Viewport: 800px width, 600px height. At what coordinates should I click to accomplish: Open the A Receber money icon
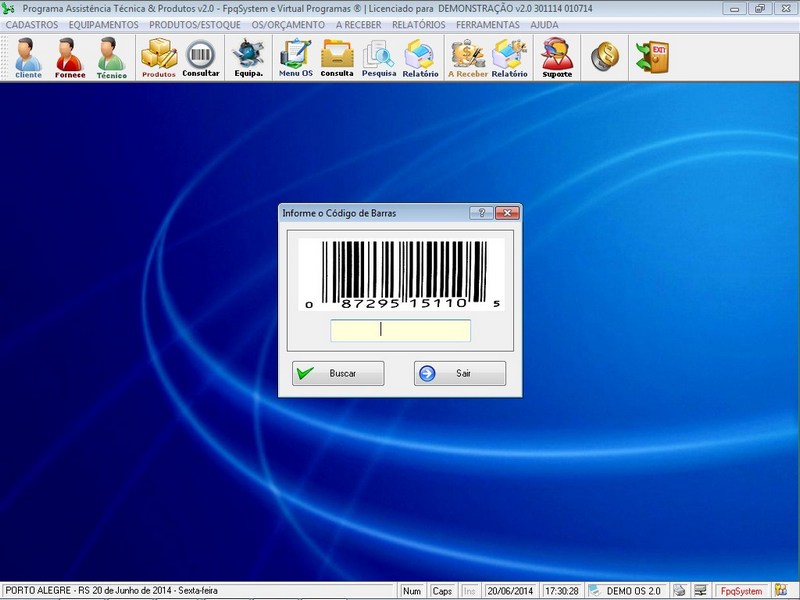[x=467, y=58]
